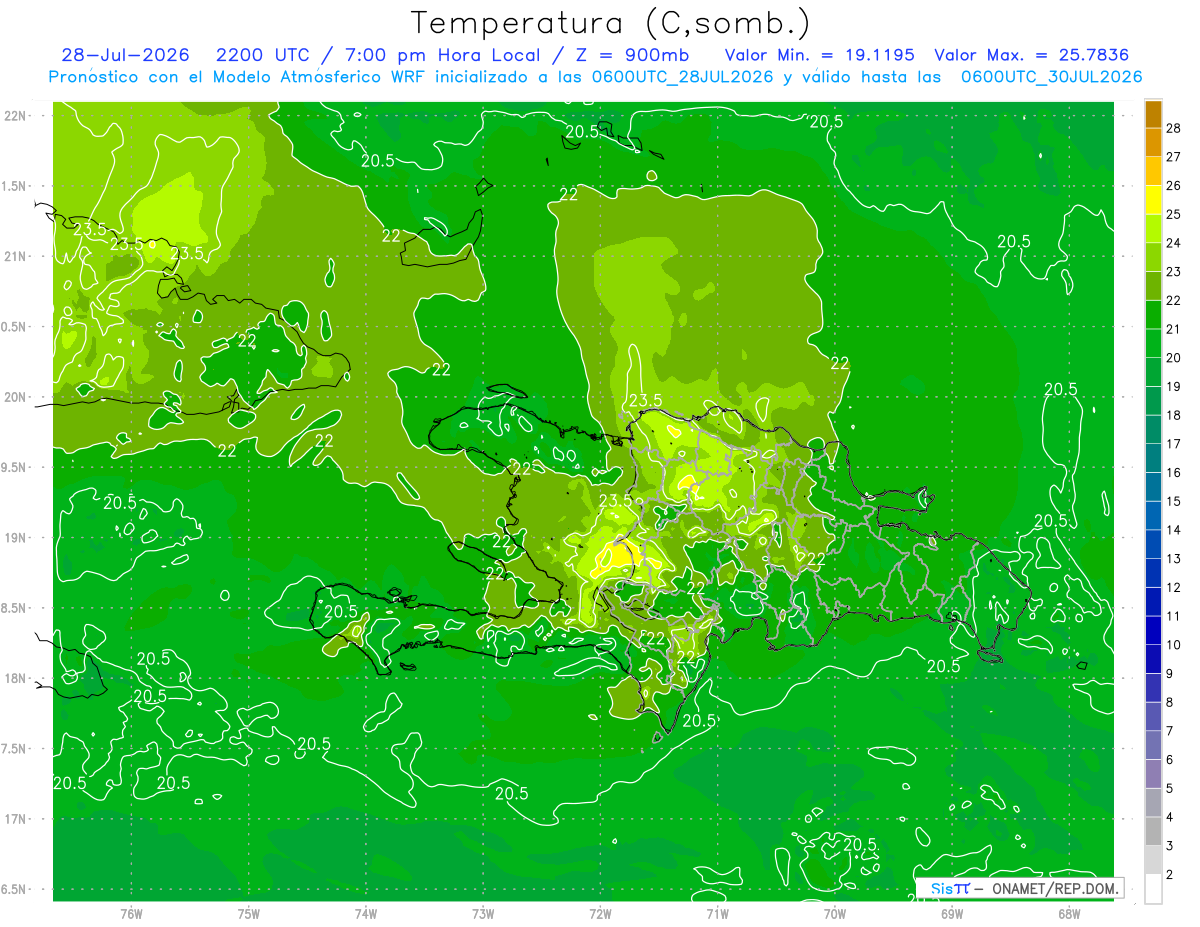The image size is (1200, 927).
Task: Click the "75W" longitude axis label
Action: (x=249, y=914)
